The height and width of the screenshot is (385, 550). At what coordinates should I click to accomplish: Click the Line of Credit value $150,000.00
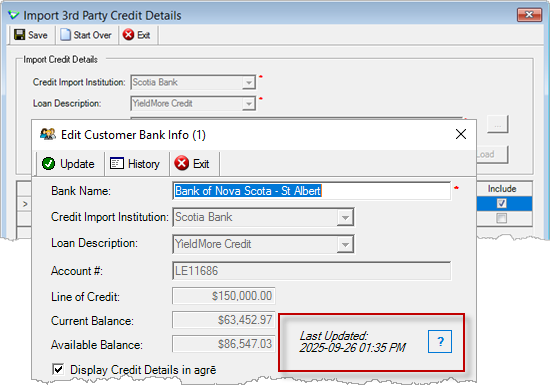point(224,296)
